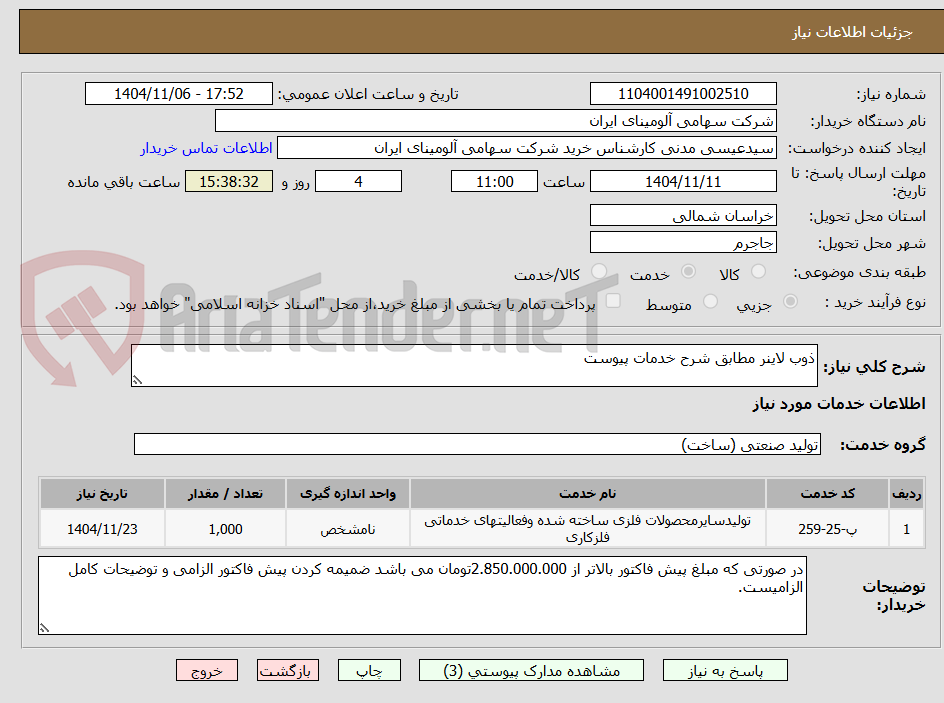This screenshot has height=703, width=944.
Task: Click the تاریخ نیاز column header
Action: coord(102,494)
